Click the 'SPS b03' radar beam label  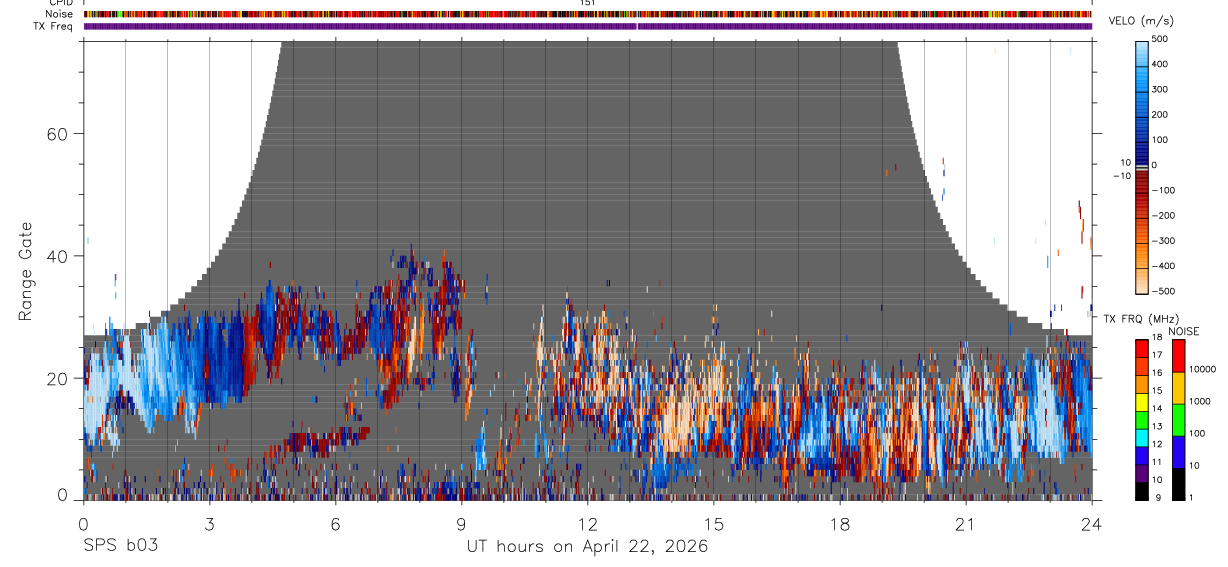120,546
